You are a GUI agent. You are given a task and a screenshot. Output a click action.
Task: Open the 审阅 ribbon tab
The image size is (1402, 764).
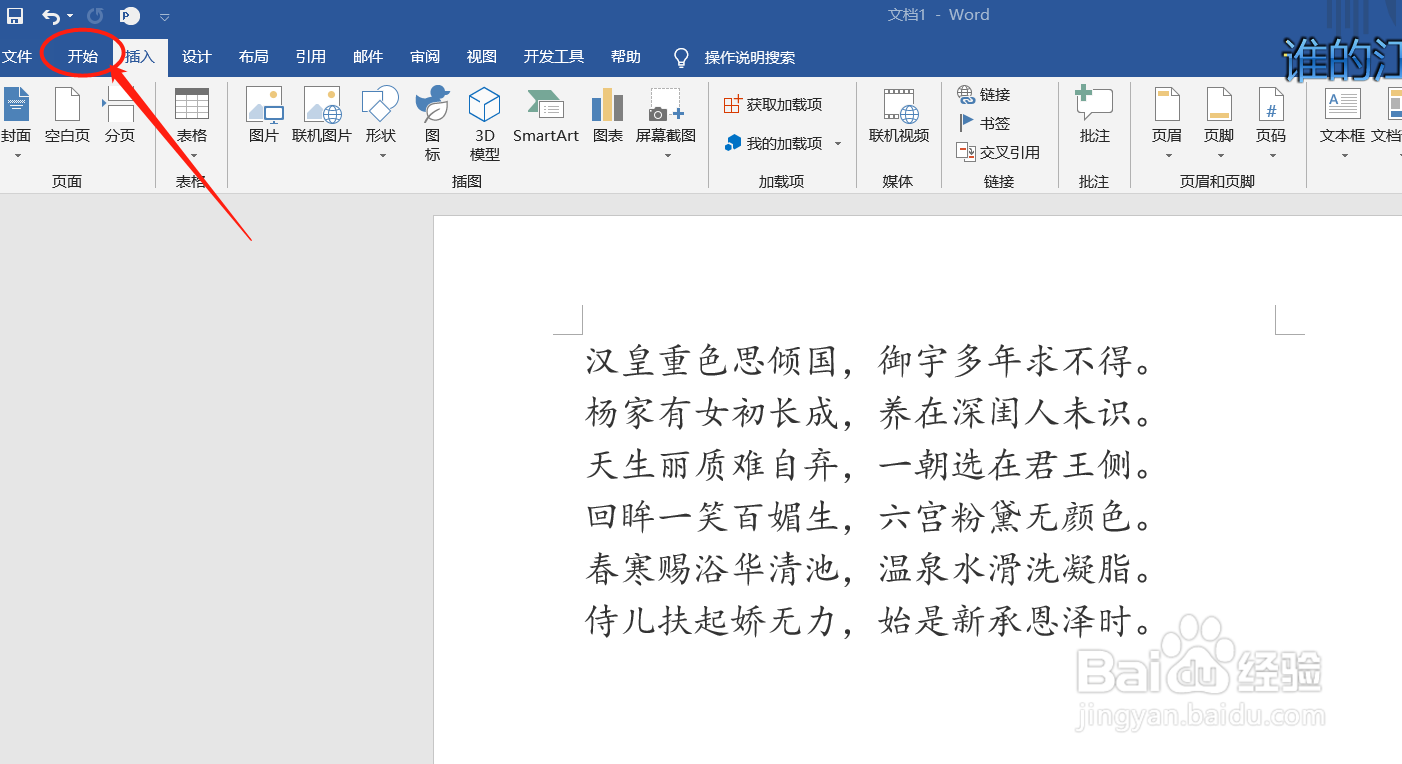click(424, 56)
